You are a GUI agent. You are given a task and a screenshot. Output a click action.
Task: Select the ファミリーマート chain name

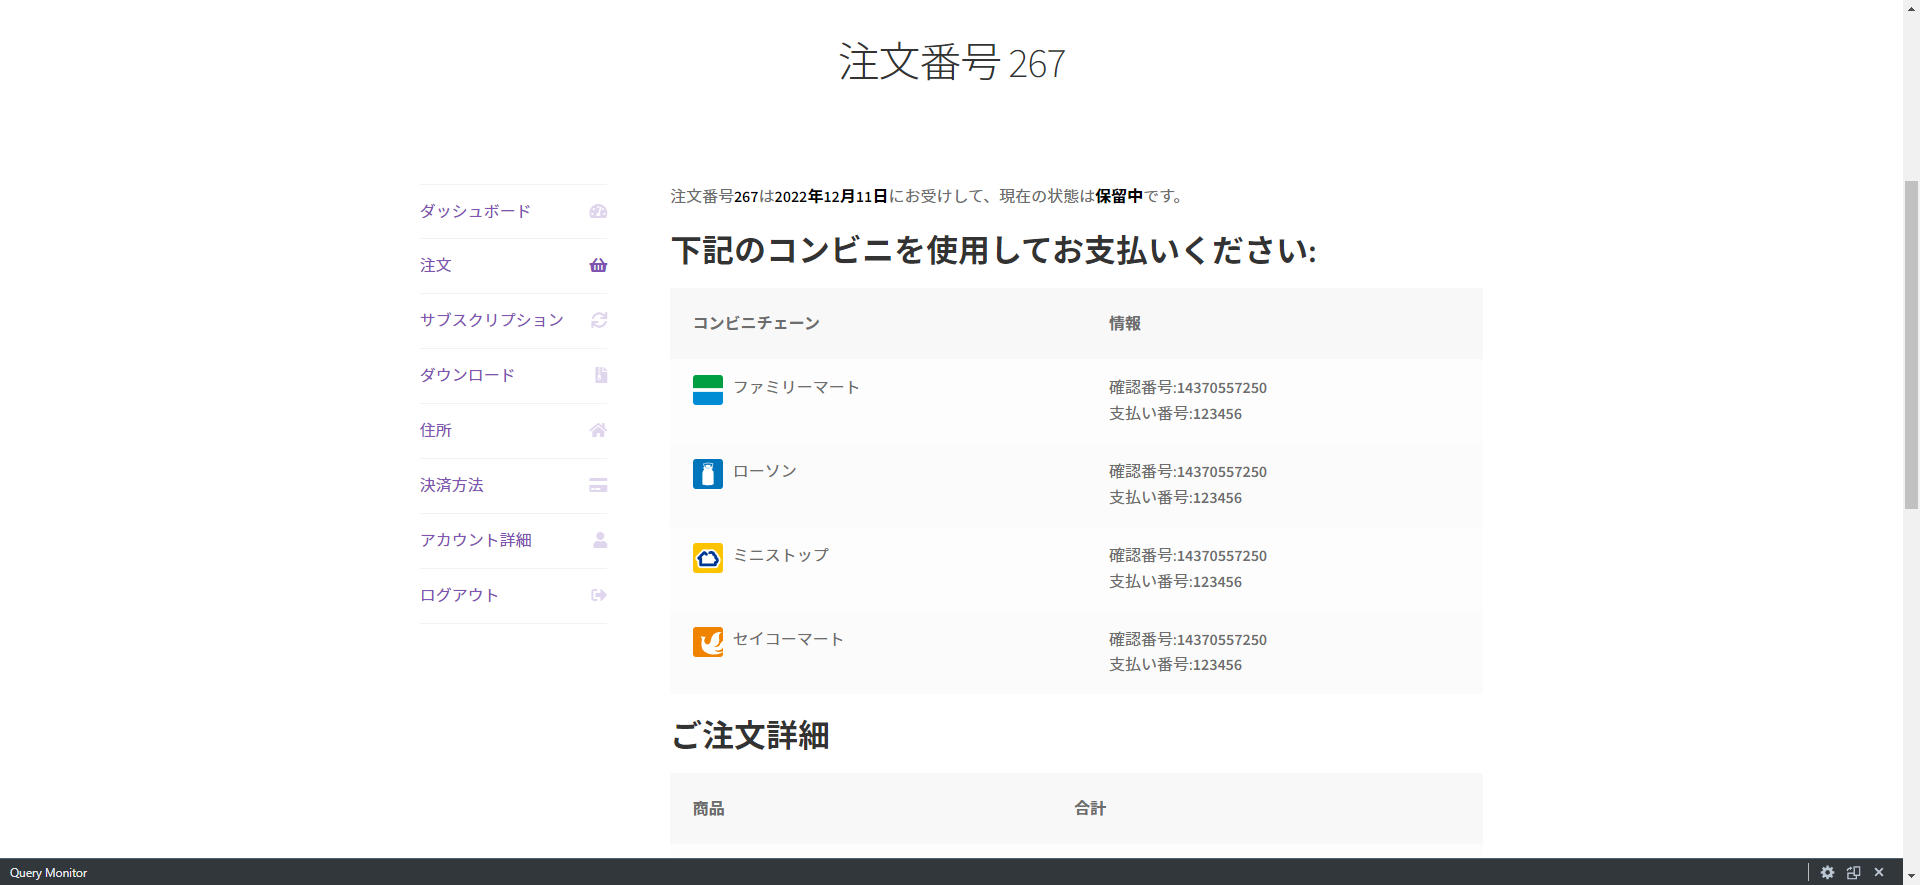[796, 387]
